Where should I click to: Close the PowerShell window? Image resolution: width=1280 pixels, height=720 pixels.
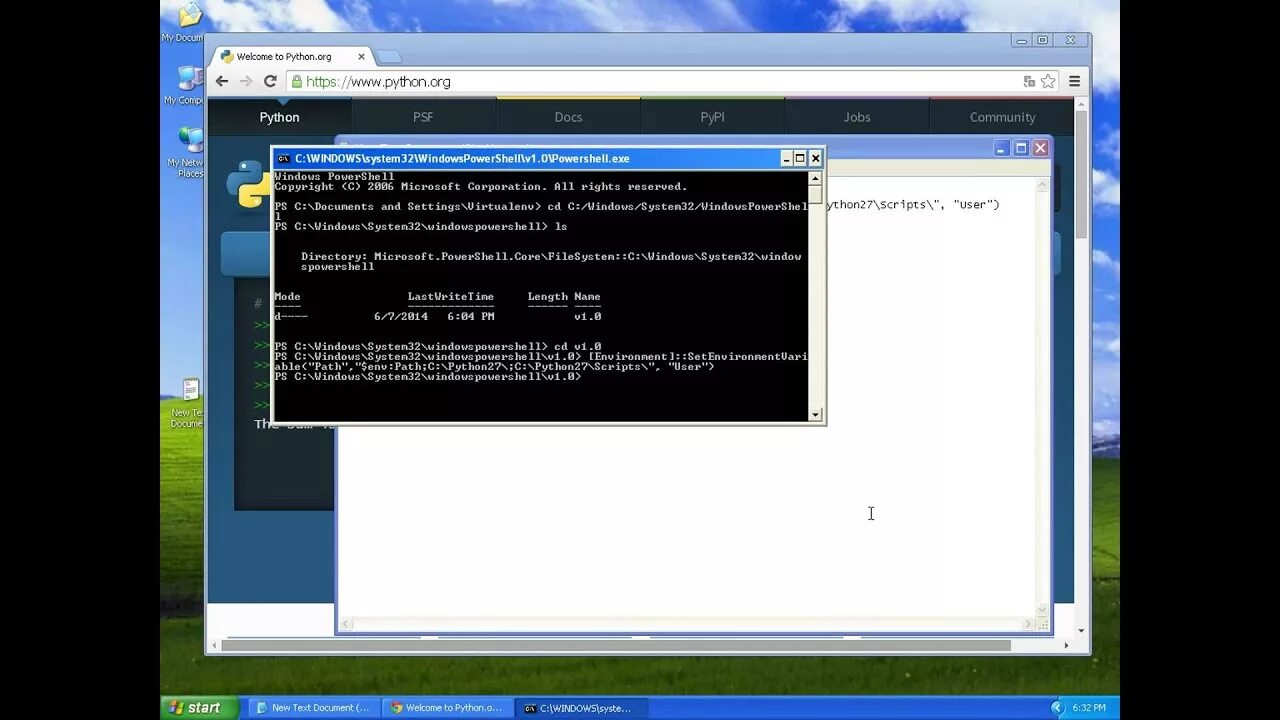(x=815, y=158)
